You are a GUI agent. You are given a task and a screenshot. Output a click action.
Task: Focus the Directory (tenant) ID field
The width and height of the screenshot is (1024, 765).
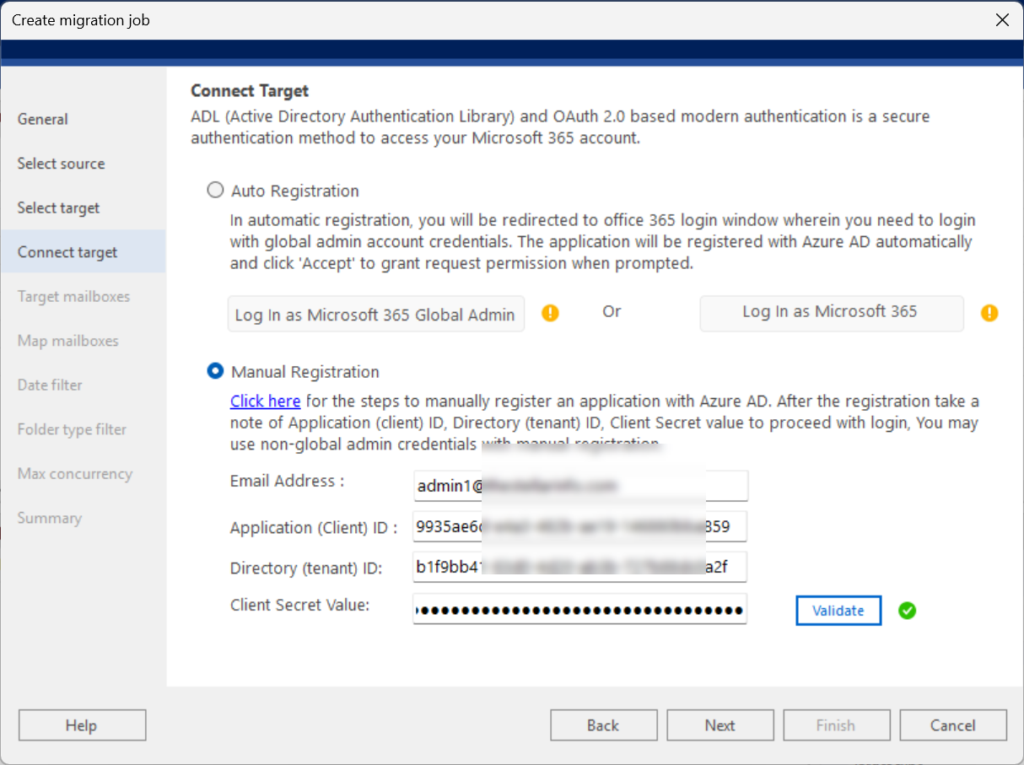[580, 567]
